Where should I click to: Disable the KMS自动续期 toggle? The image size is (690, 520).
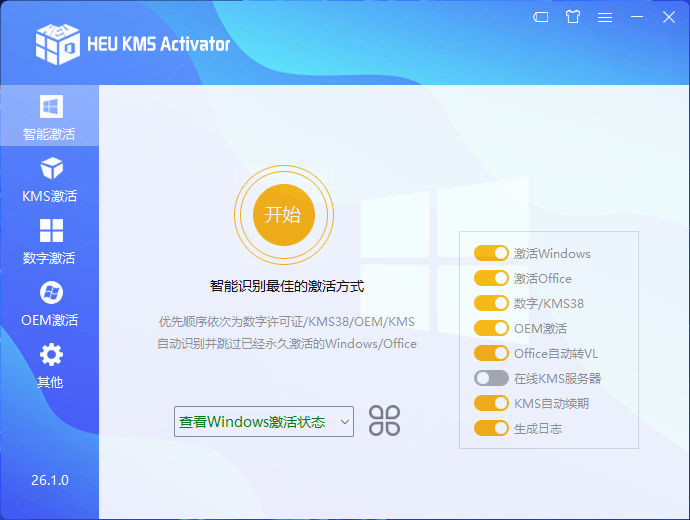(x=491, y=403)
